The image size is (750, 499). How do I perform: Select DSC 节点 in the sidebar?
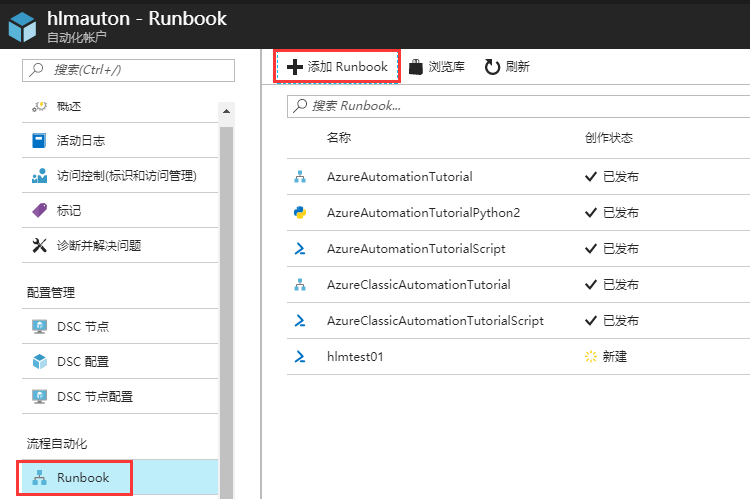pos(120,326)
